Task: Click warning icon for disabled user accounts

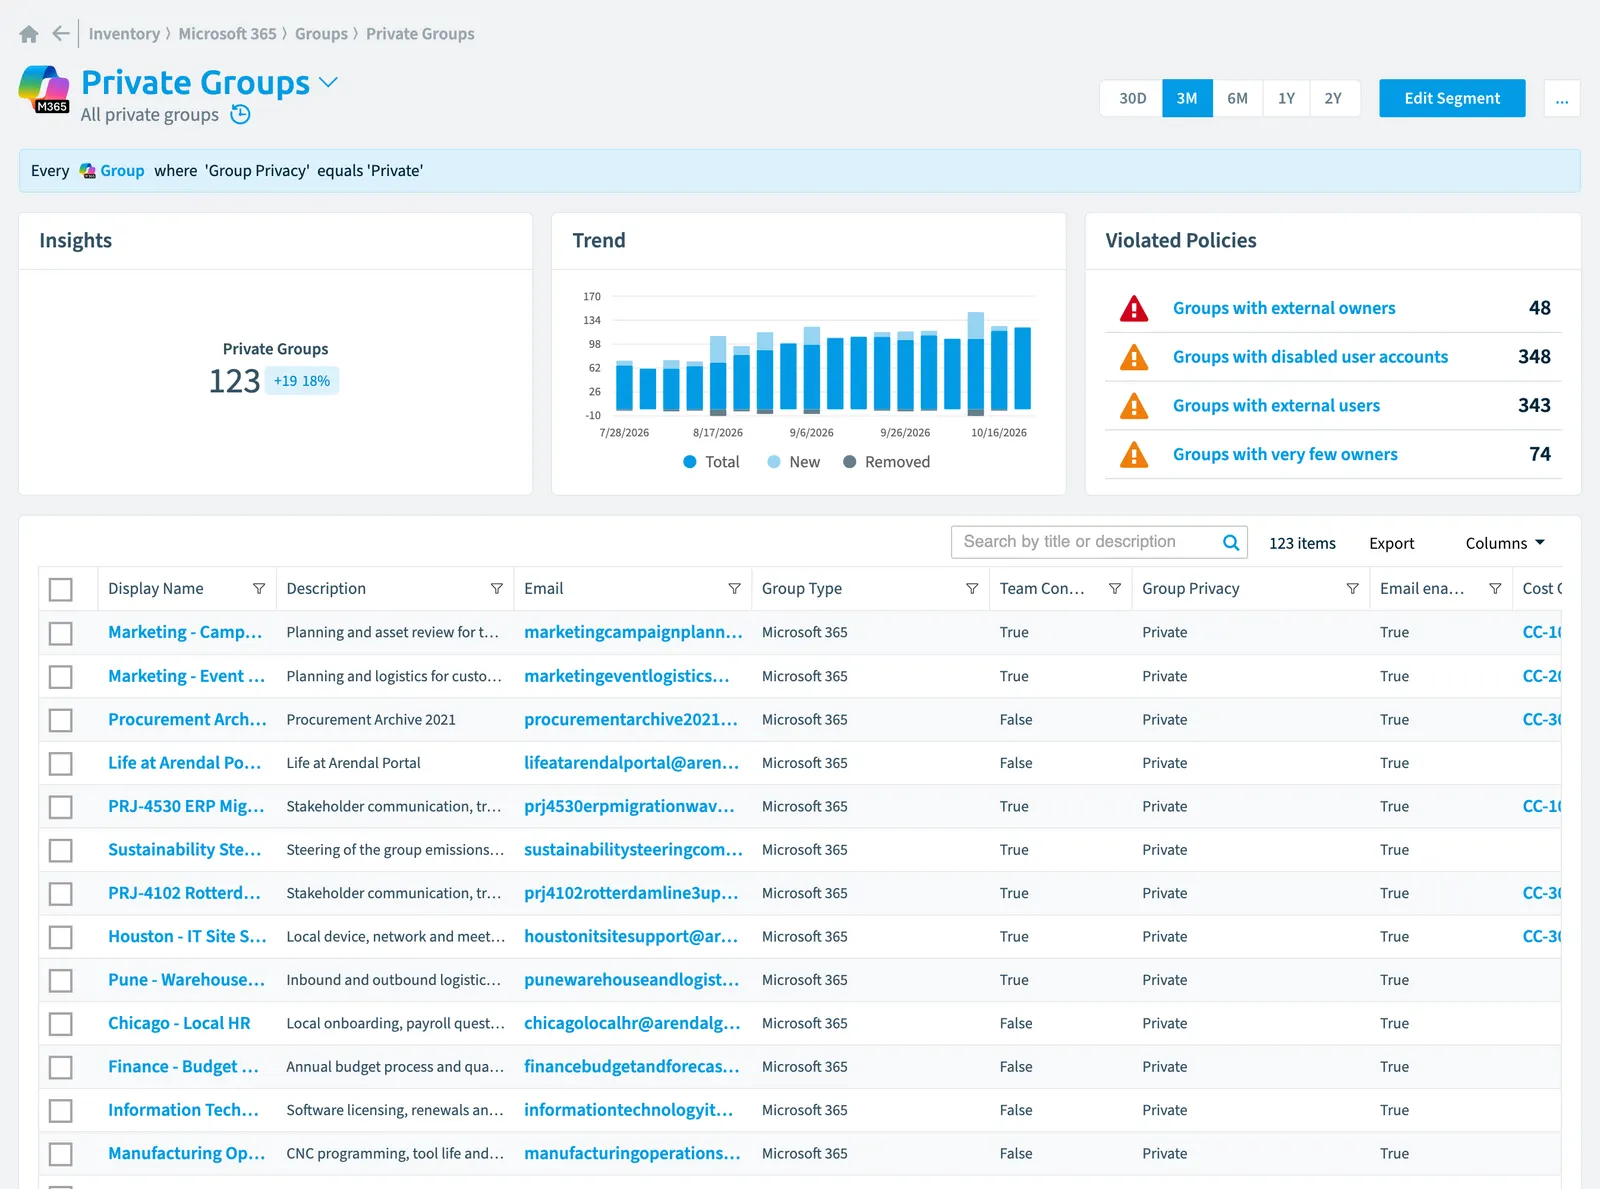Action: (1134, 357)
